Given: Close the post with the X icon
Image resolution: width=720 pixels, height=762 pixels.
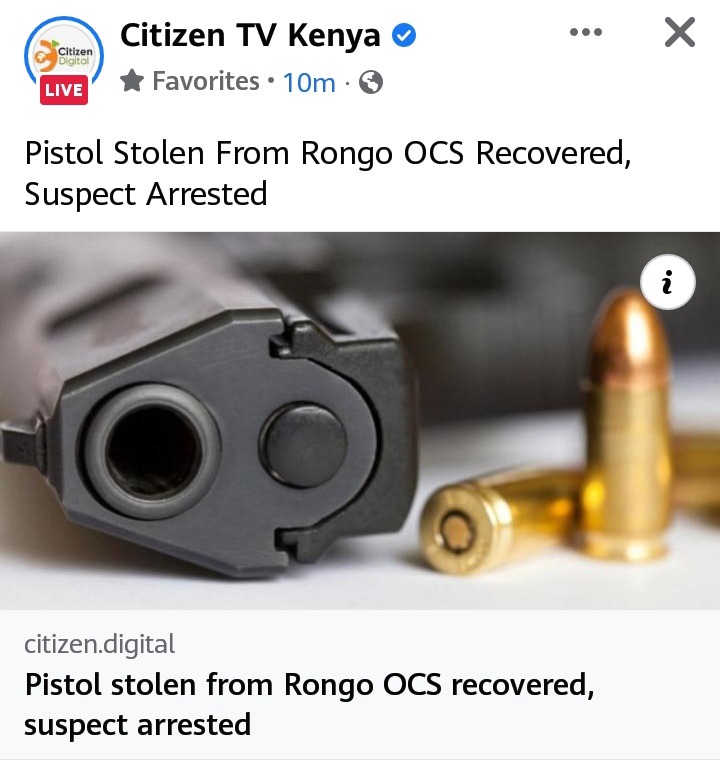Looking at the screenshot, I should [680, 32].
